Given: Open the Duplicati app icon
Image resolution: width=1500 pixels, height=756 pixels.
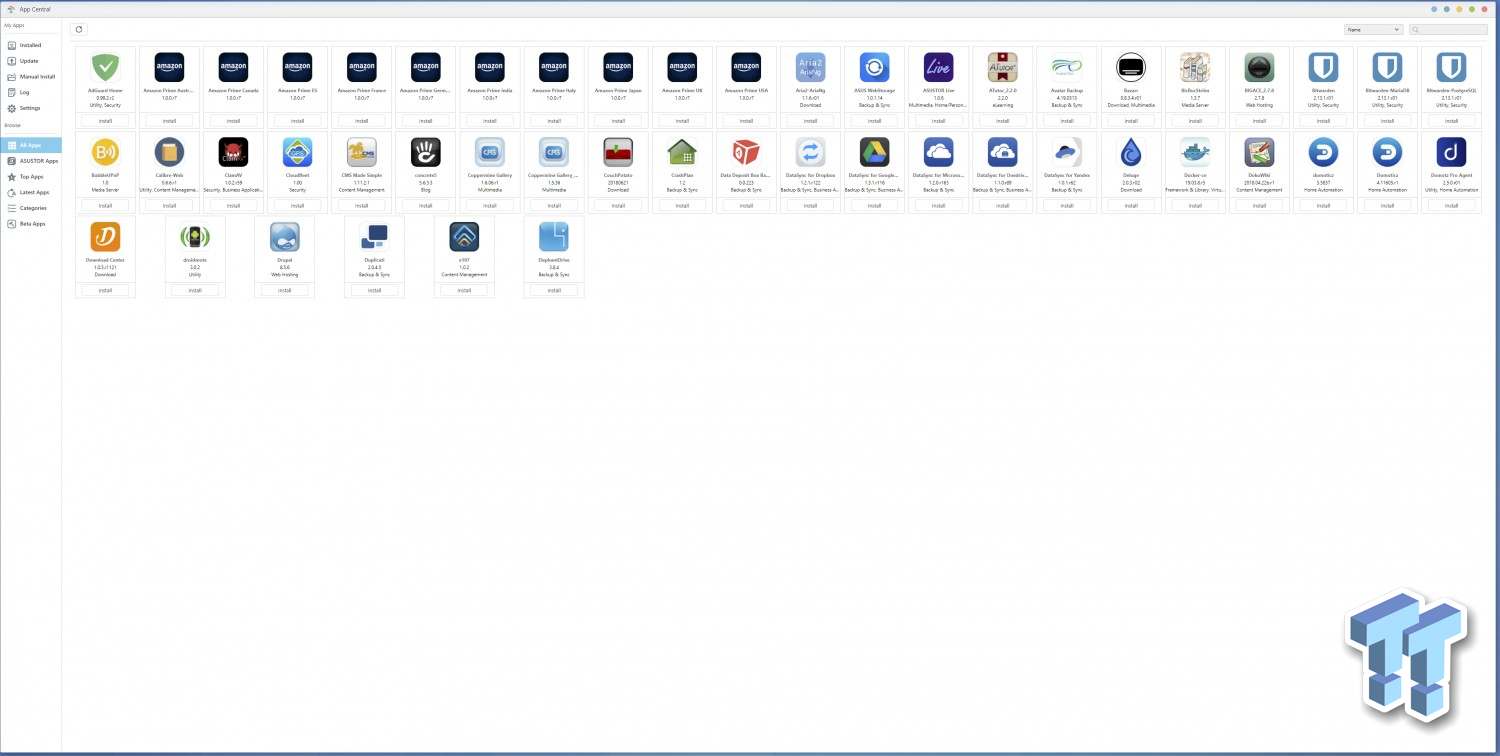Looking at the screenshot, I should click(x=374, y=237).
